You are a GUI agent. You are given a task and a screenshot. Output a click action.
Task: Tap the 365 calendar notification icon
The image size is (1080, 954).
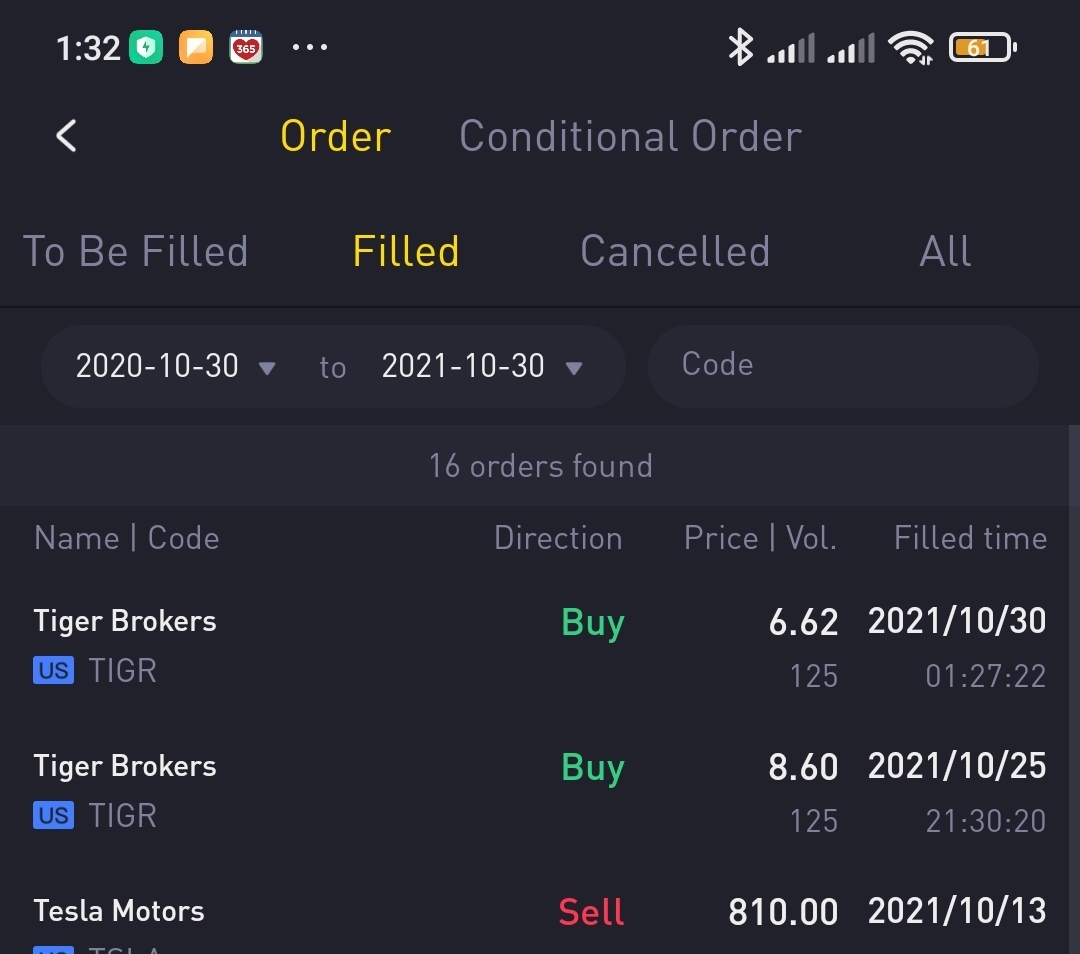pyautogui.click(x=246, y=48)
